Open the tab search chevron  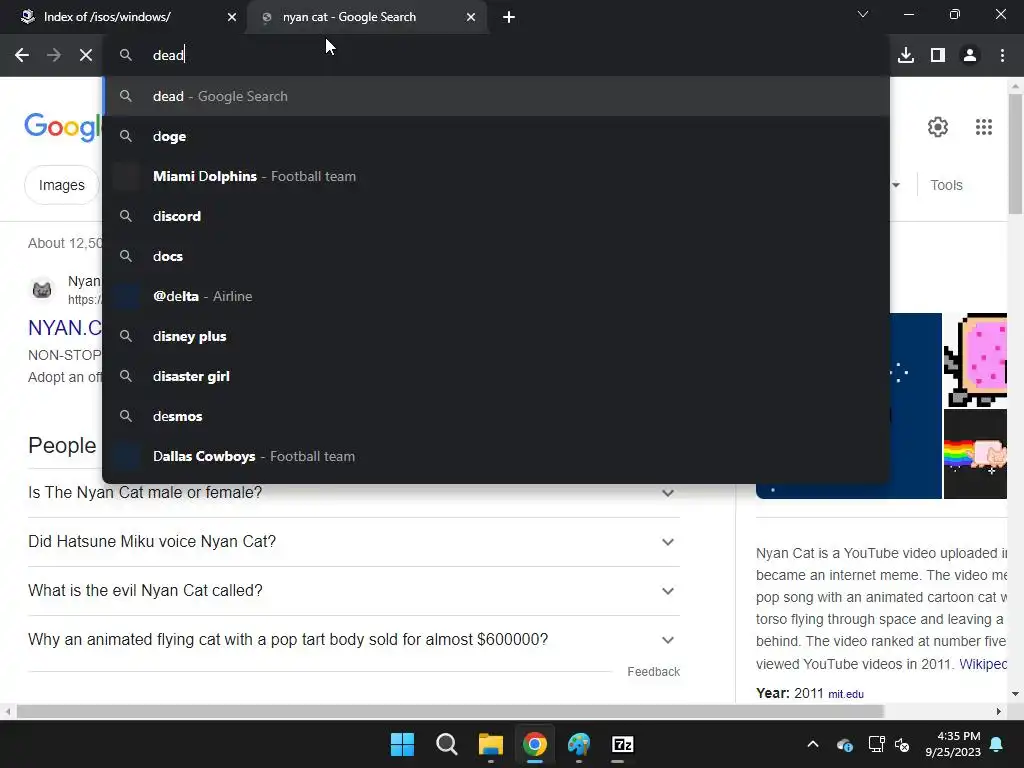(x=863, y=14)
